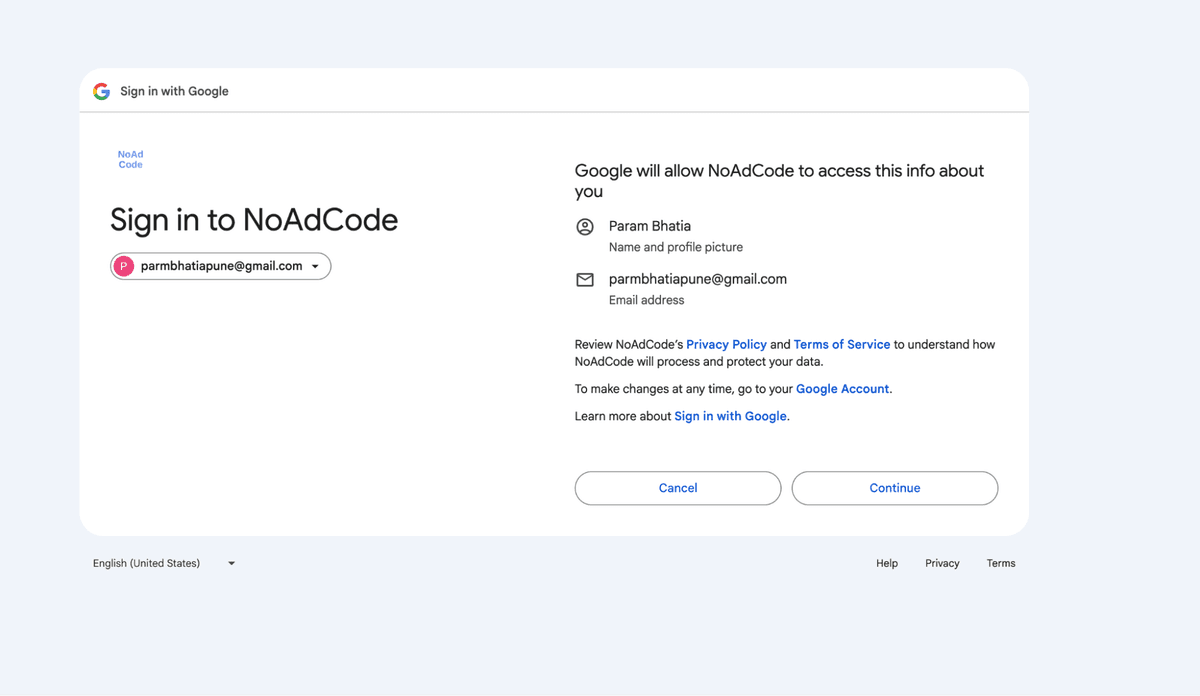Go to your Google Account

click(842, 388)
